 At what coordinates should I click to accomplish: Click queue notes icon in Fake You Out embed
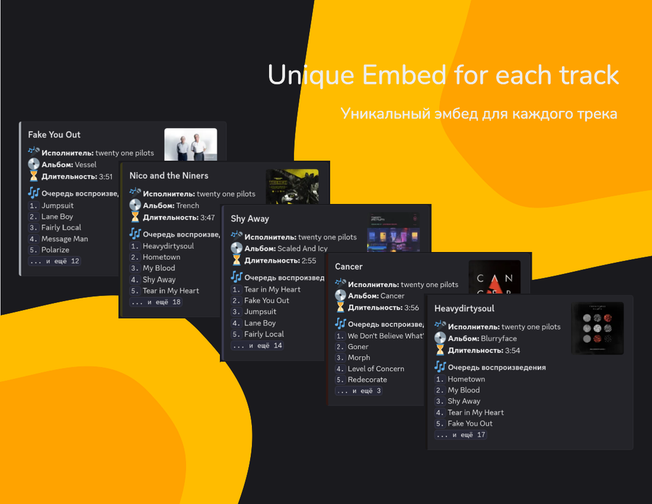point(34,193)
